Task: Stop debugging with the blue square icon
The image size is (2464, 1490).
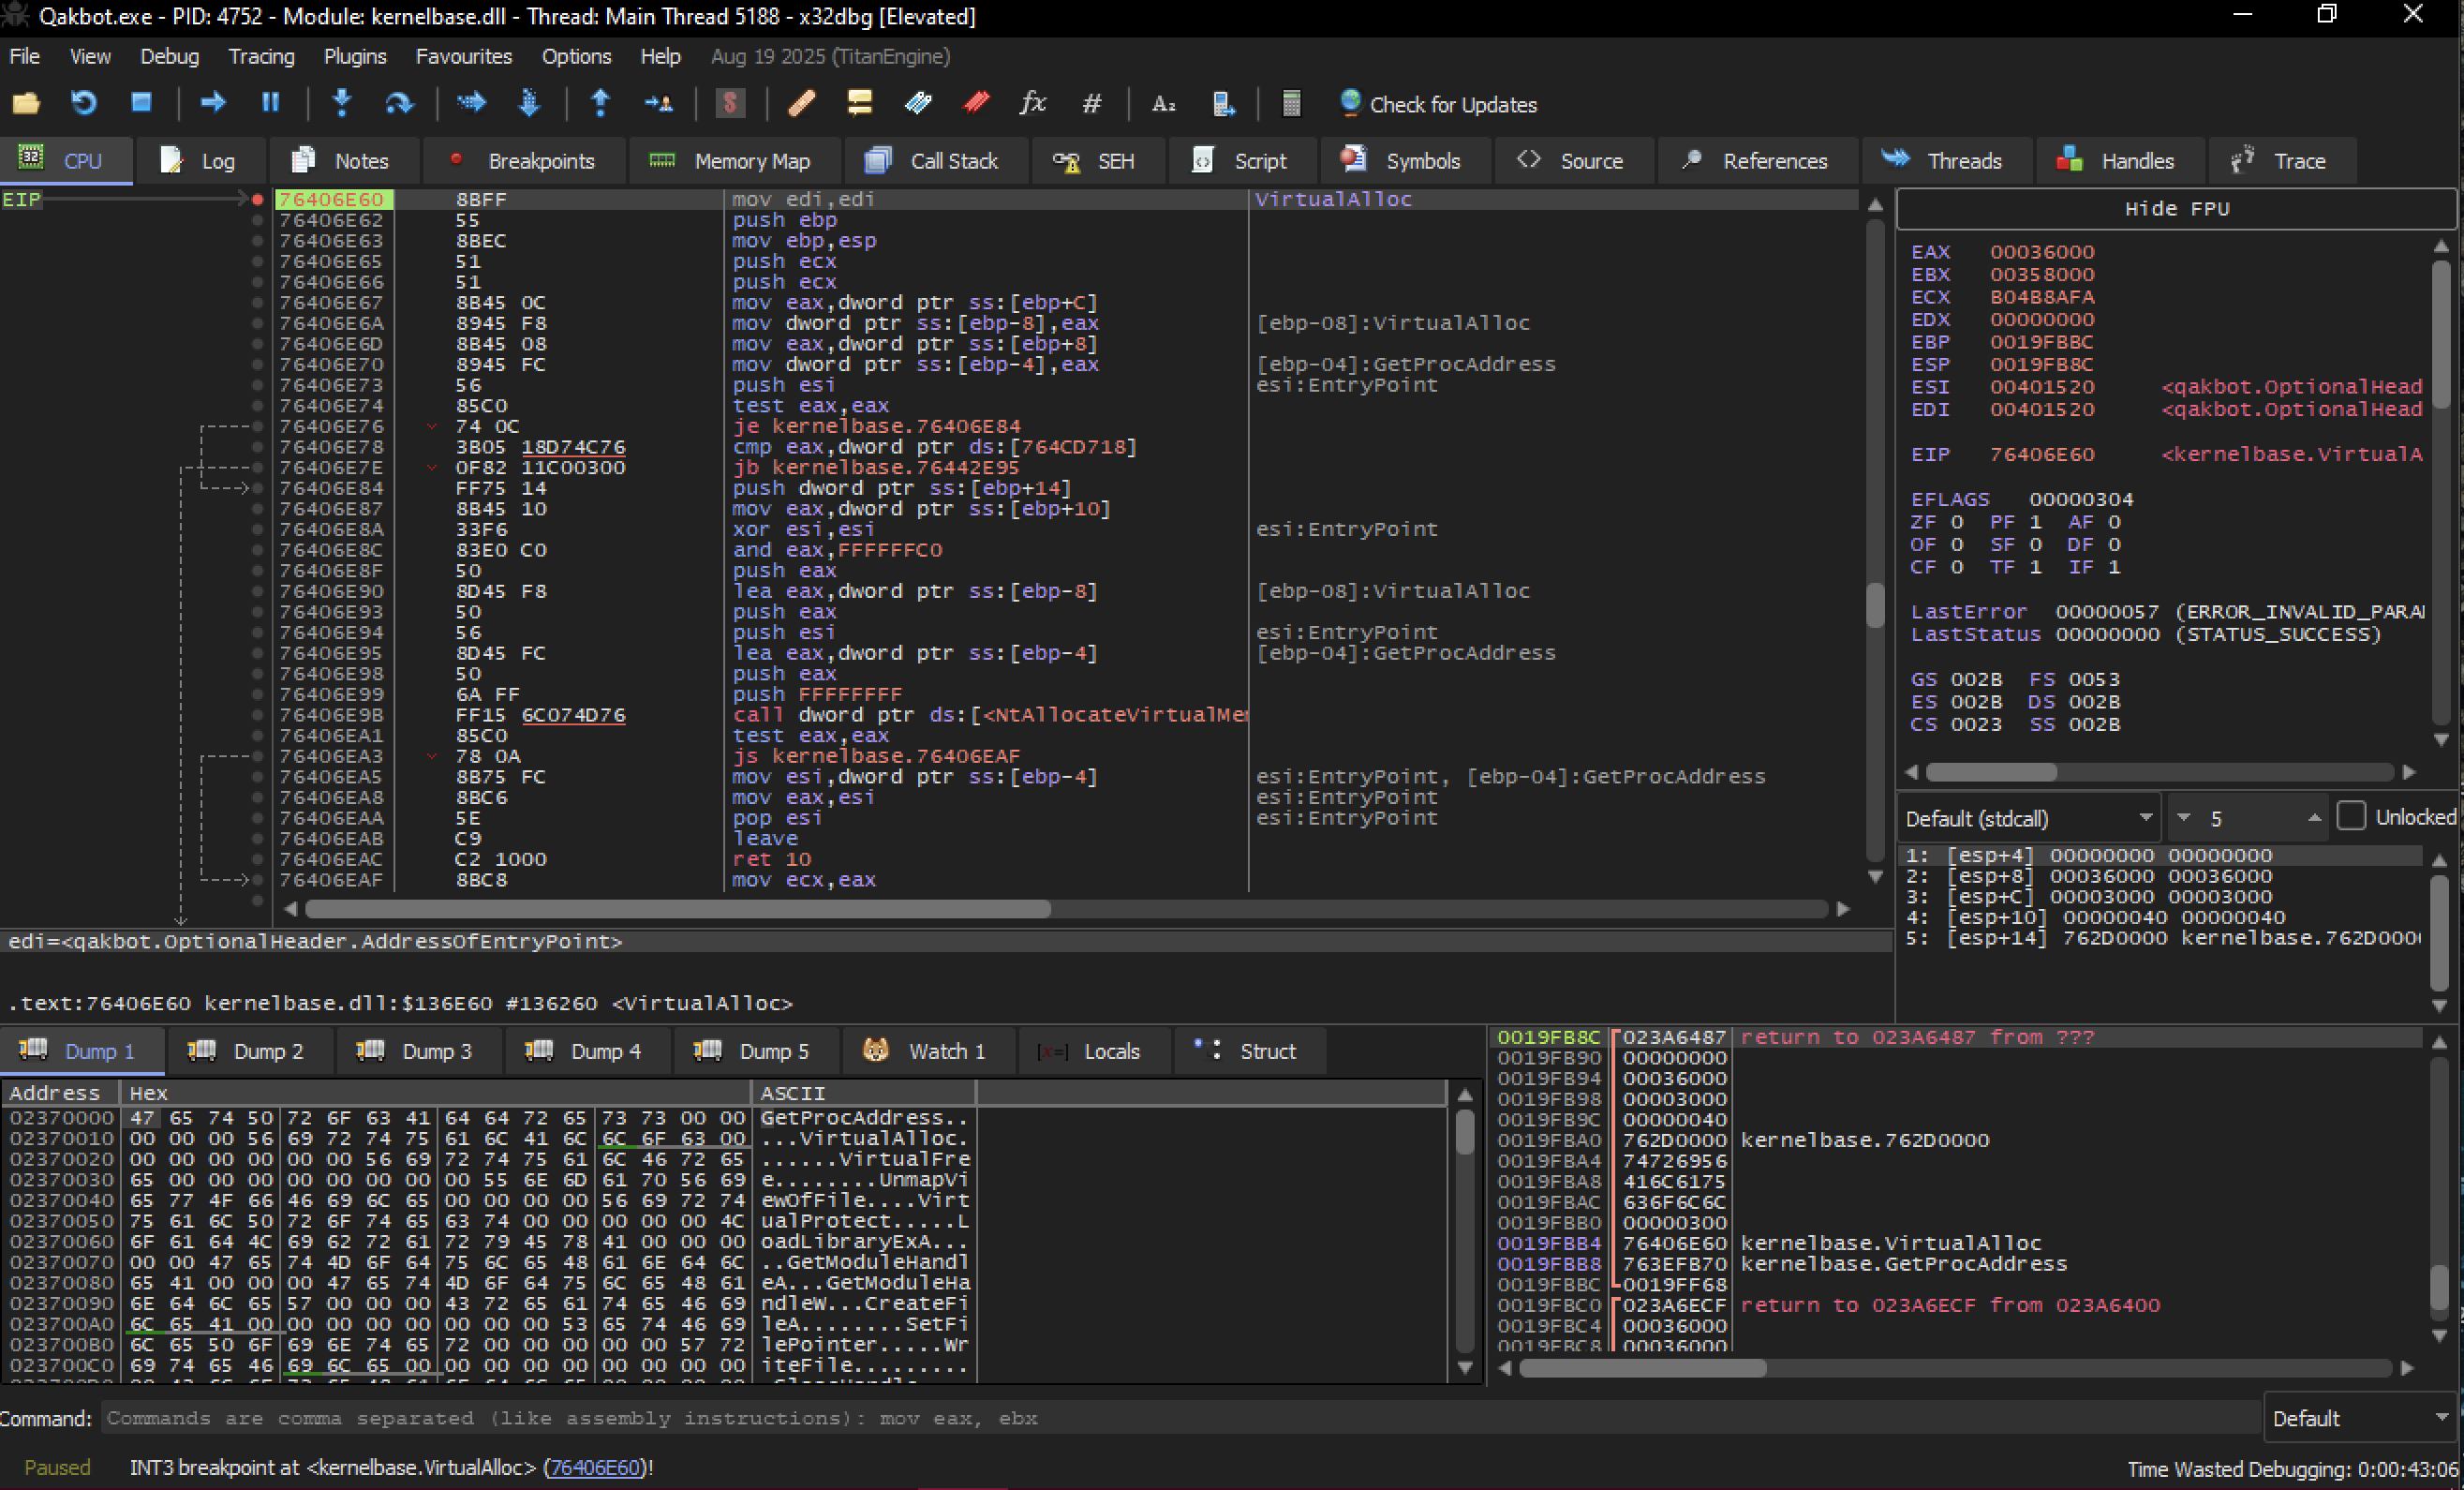Action: (x=141, y=103)
